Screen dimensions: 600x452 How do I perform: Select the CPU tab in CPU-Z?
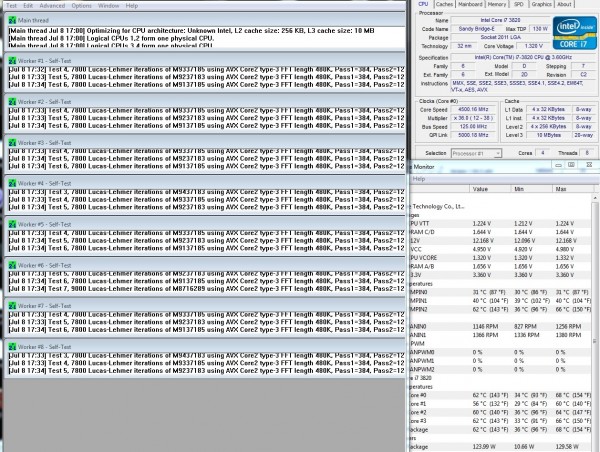pos(423,4)
